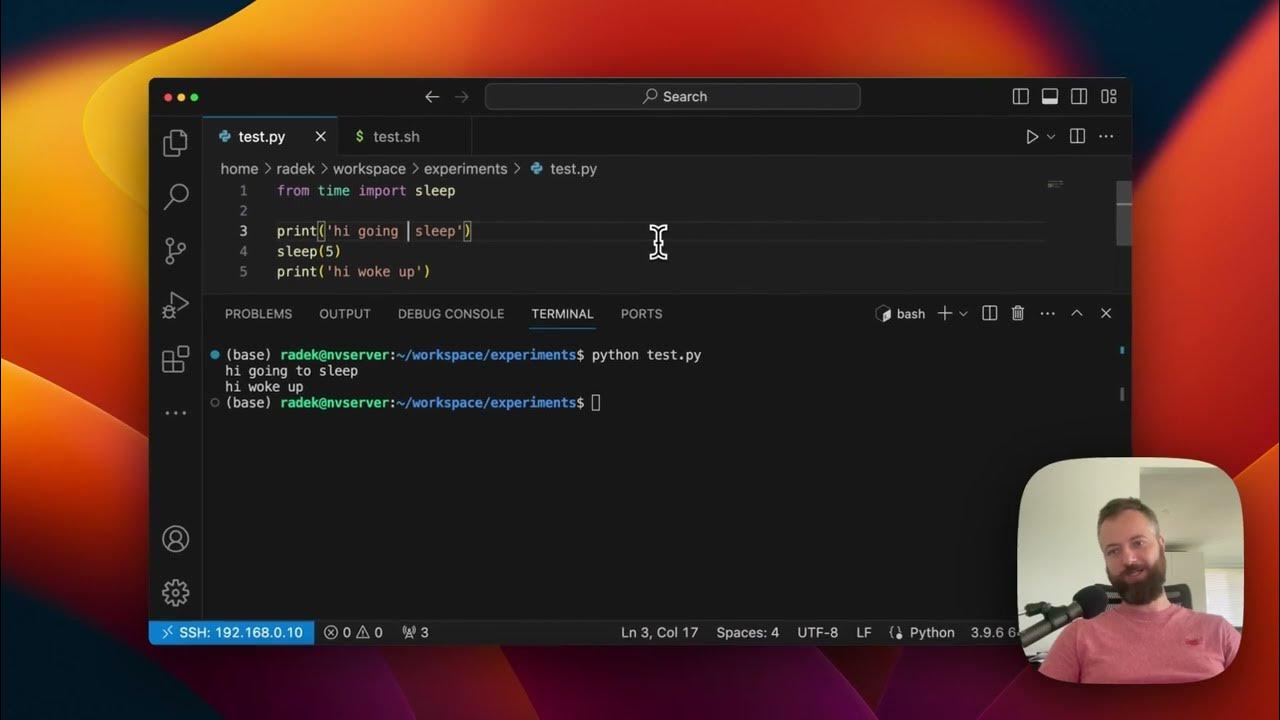Select the workspace breadcrumb
This screenshot has width=1280, height=720.
point(369,169)
